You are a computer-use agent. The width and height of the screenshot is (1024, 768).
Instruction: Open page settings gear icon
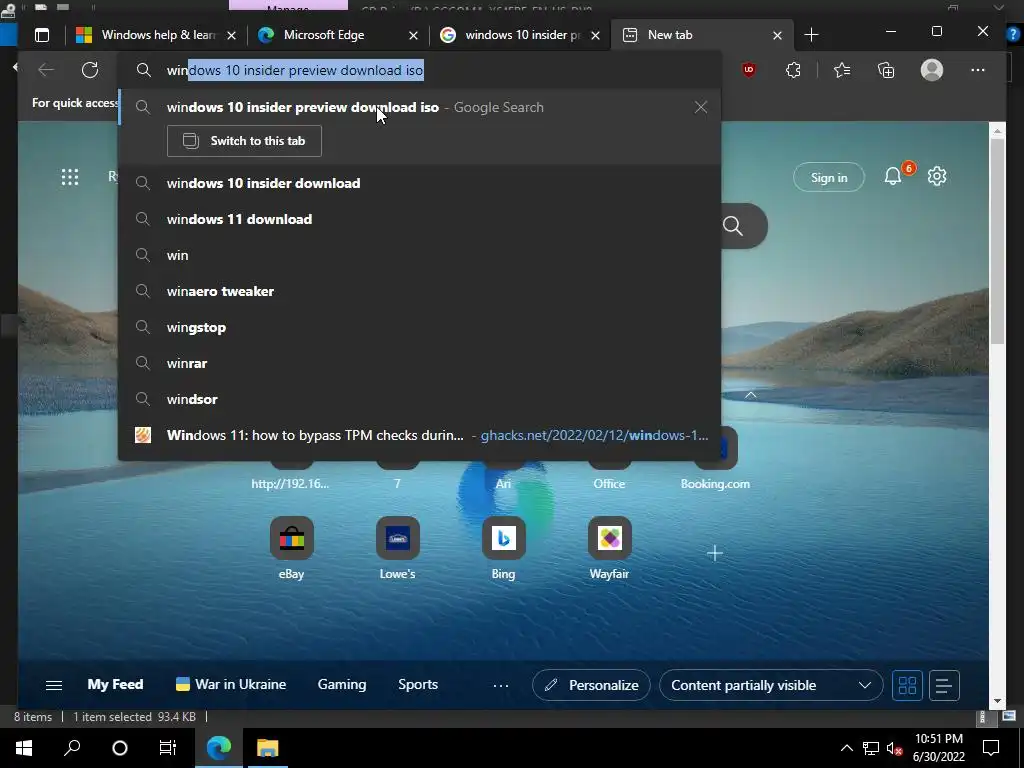click(937, 176)
